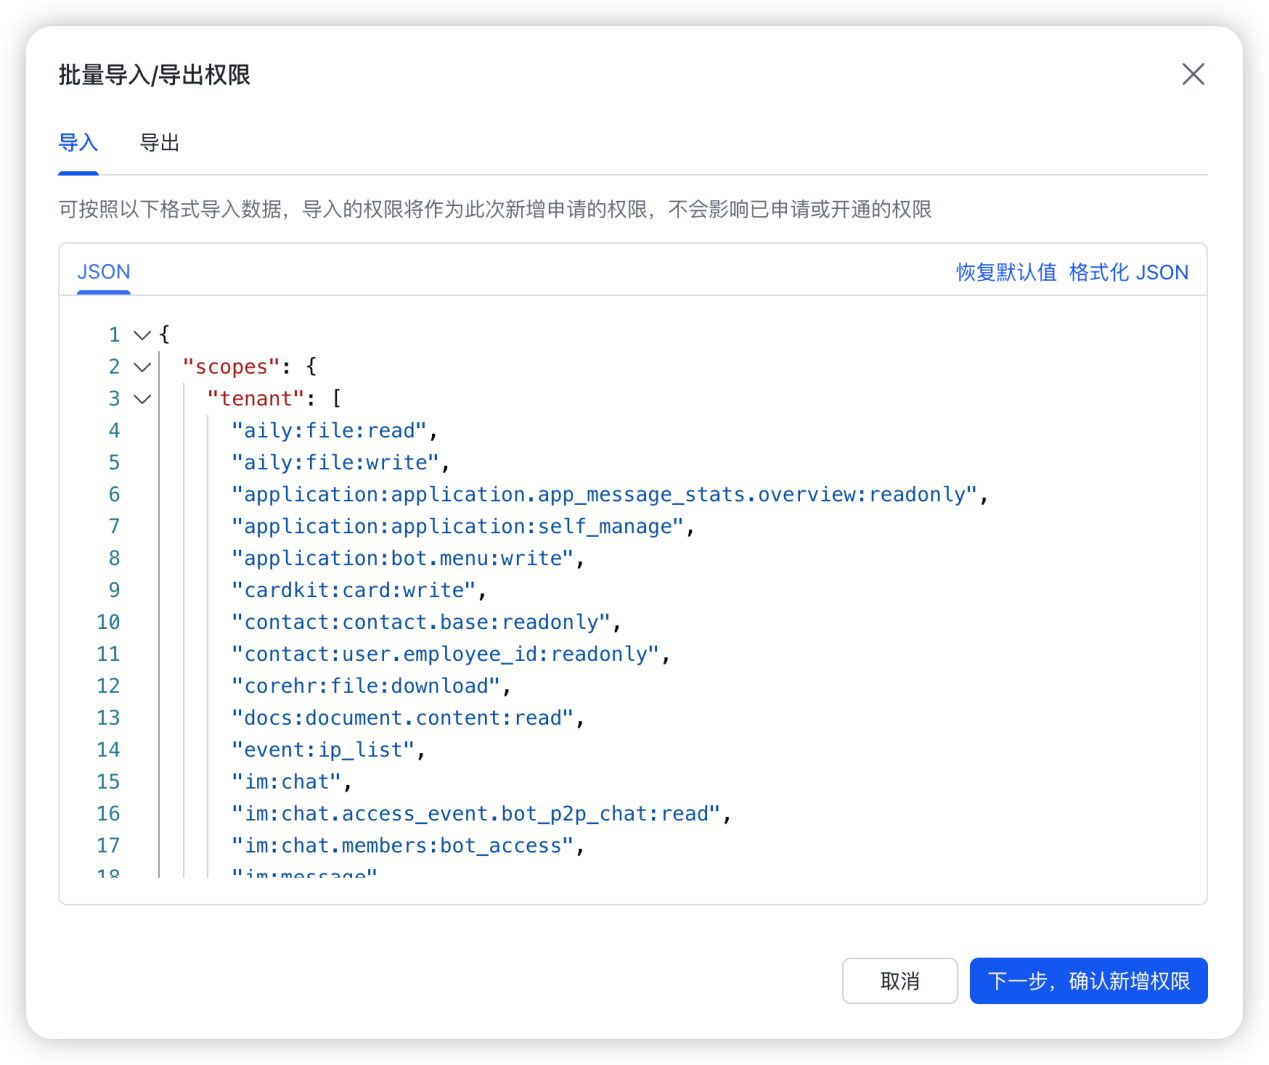Click 下一步，确认新增权限 button
1269x1065 pixels.
1088,981
